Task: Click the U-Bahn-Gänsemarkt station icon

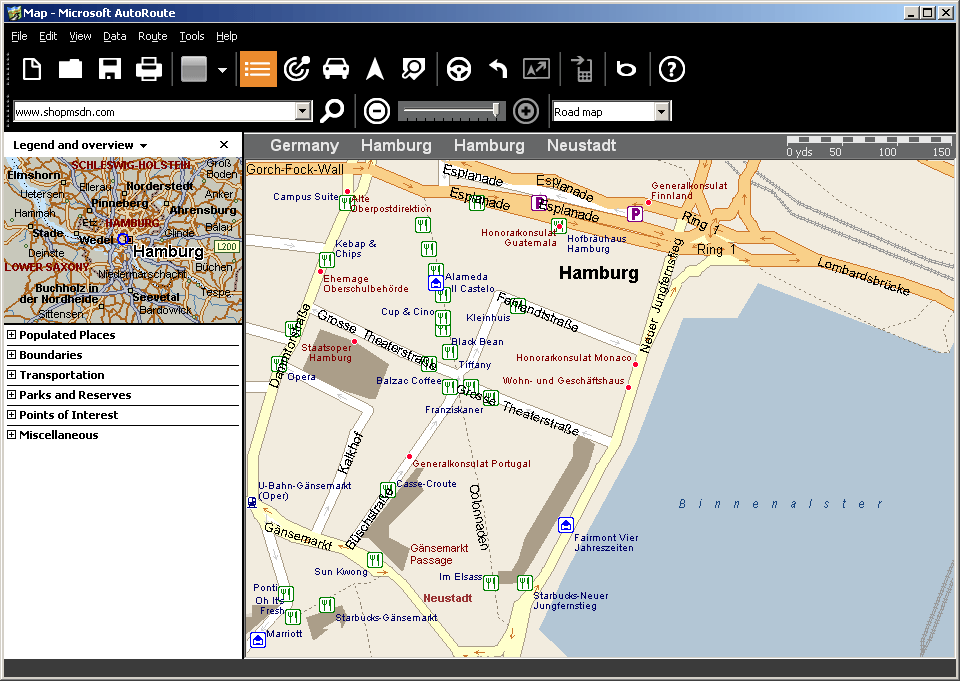Action: (252, 503)
